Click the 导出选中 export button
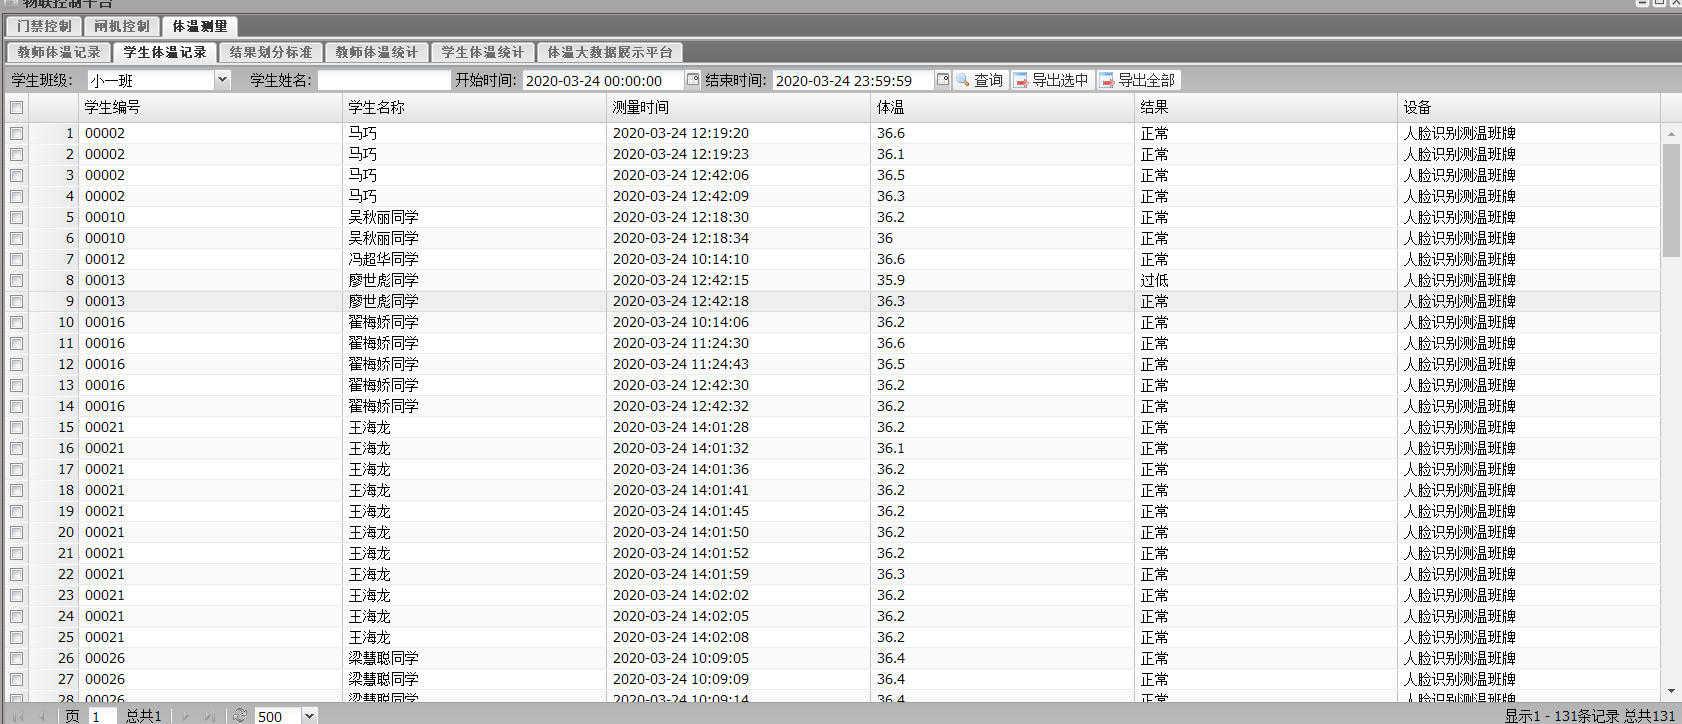Screen dimensions: 1682x724 click(x=1051, y=80)
